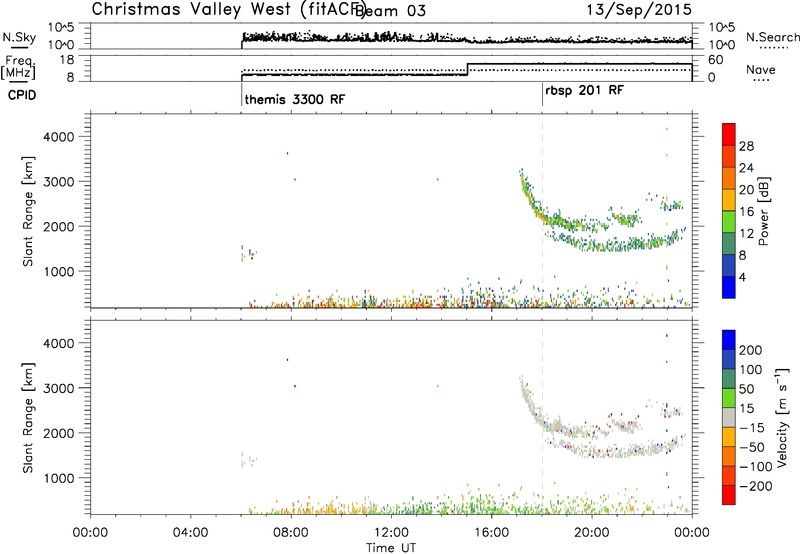Screen dimensions: 800x554
Task: Click the bright blue bottom Power colorbar segment
Action: 729,287
